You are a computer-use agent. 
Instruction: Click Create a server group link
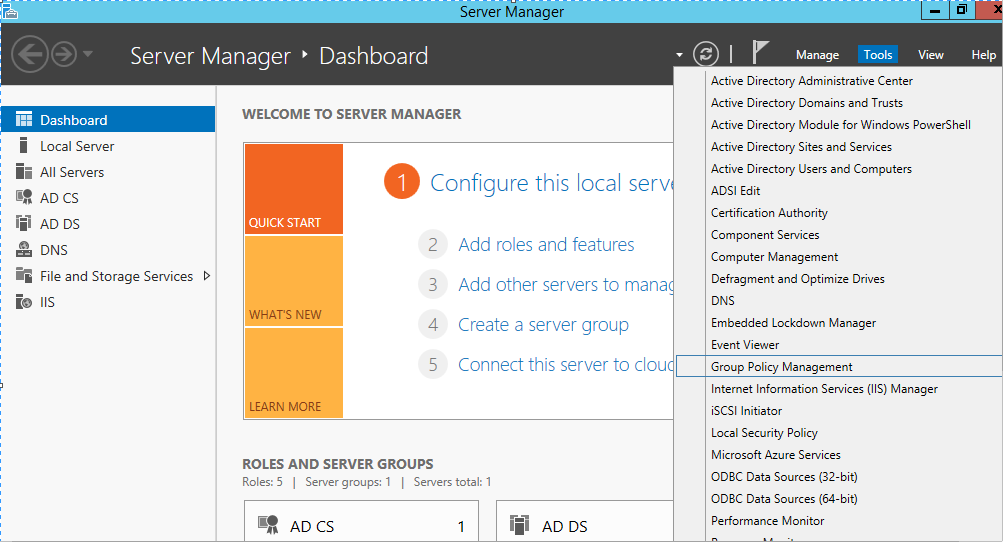click(x=543, y=324)
